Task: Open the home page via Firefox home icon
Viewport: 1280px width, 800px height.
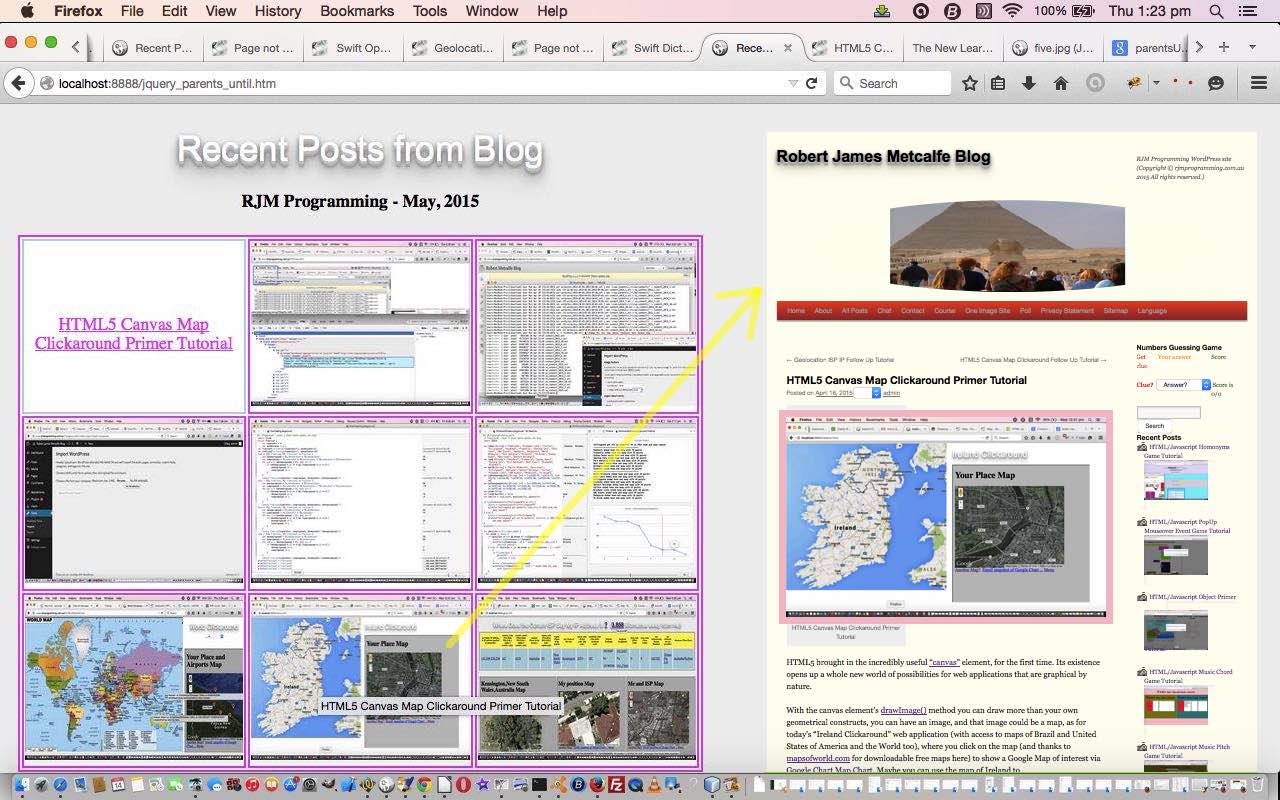Action: [x=1062, y=83]
